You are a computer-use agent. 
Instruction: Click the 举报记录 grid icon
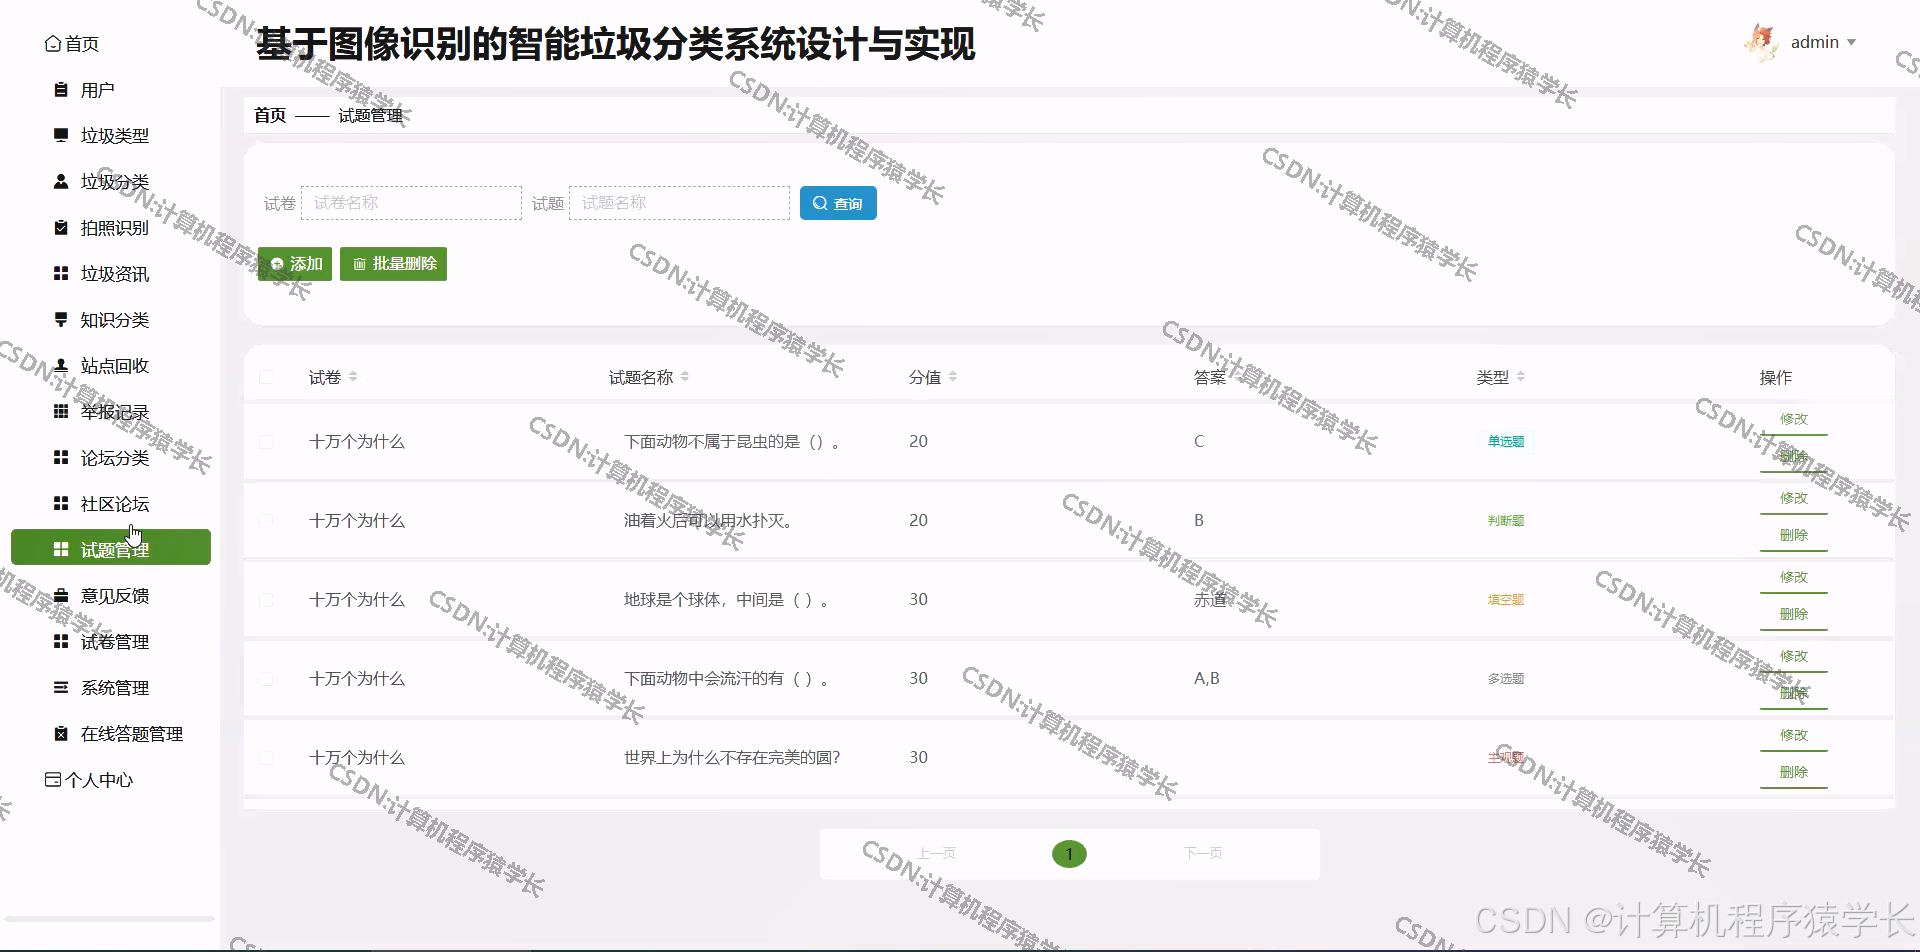click(61, 411)
